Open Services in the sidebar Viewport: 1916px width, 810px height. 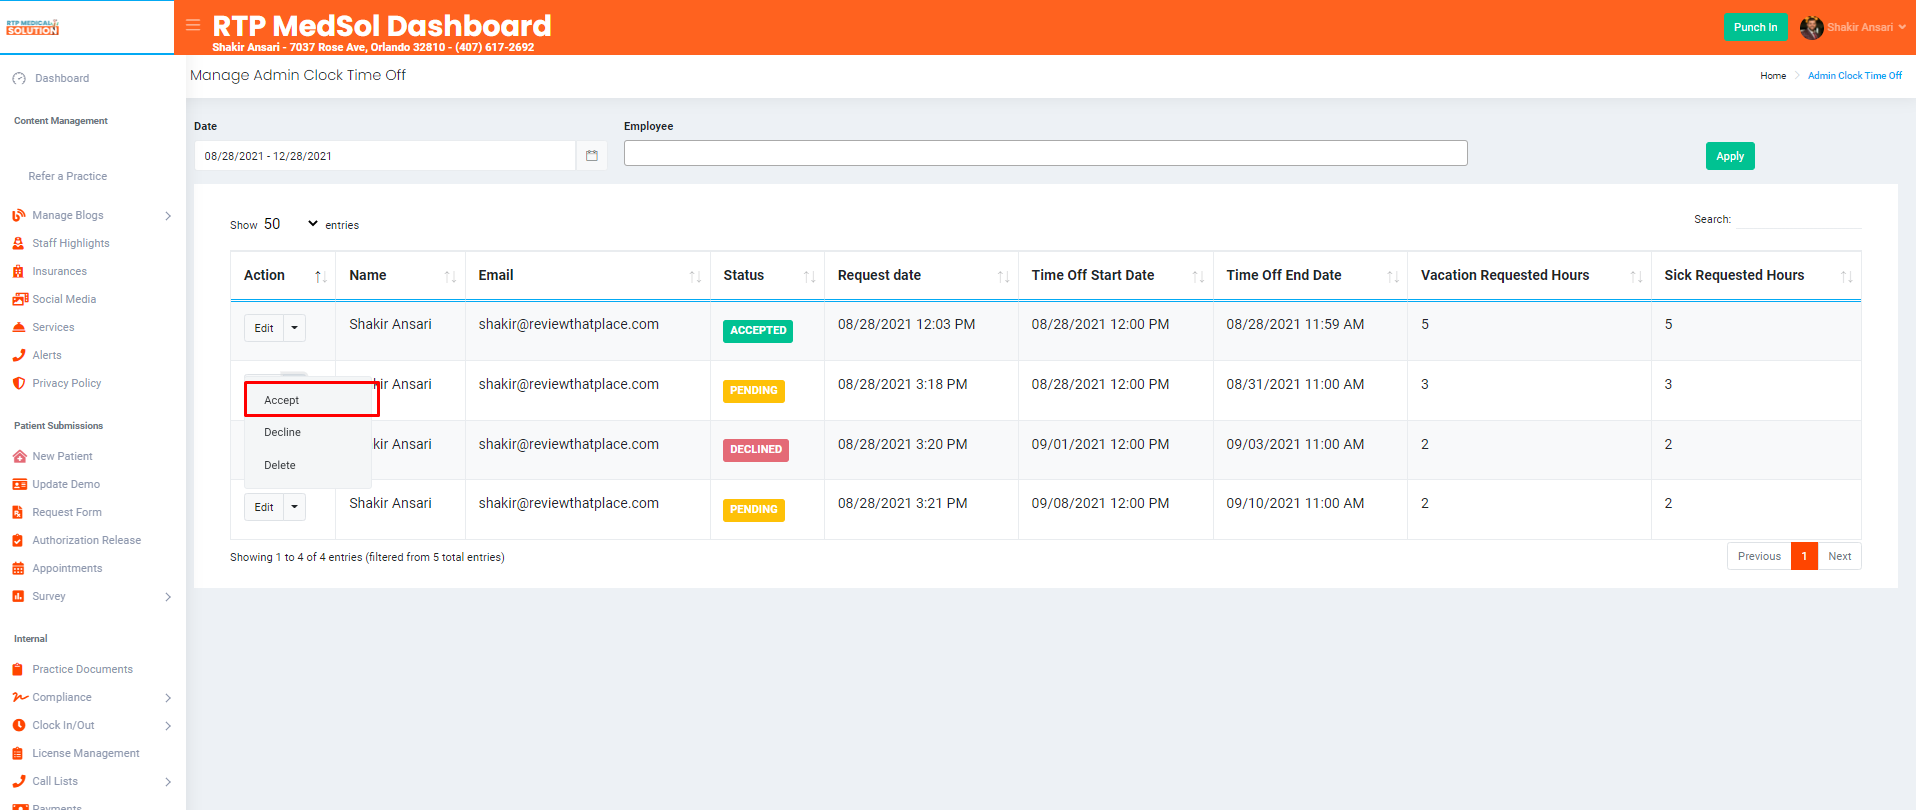pos(53,327)
